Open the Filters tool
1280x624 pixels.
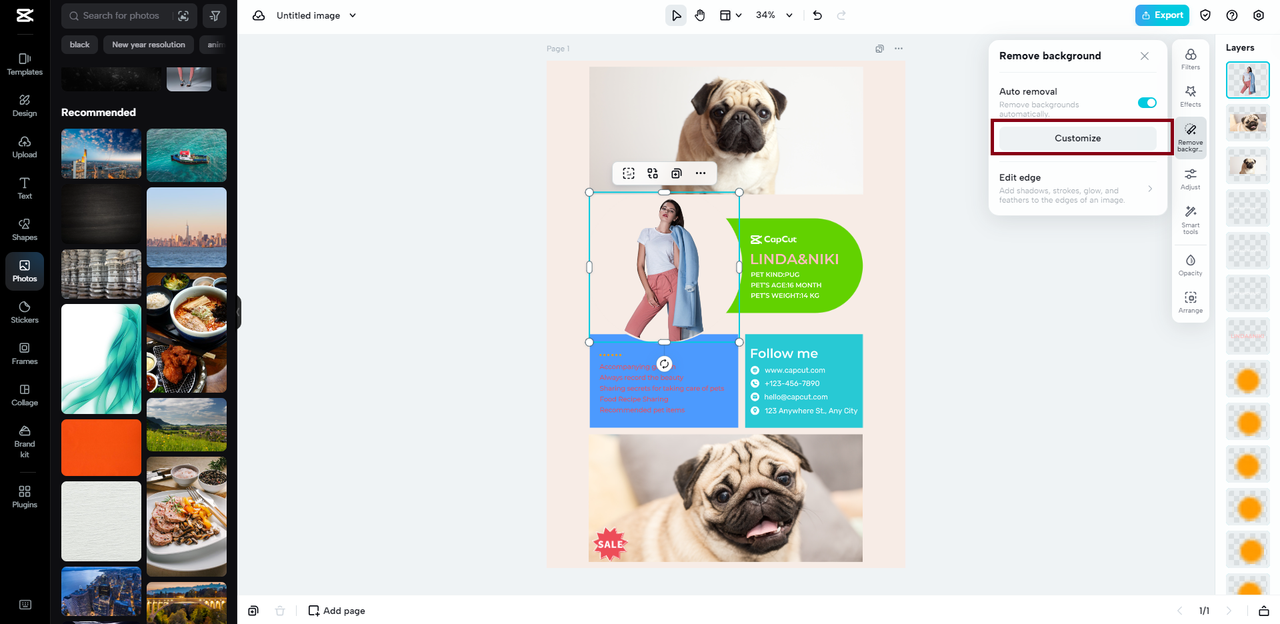(1190, 59)
